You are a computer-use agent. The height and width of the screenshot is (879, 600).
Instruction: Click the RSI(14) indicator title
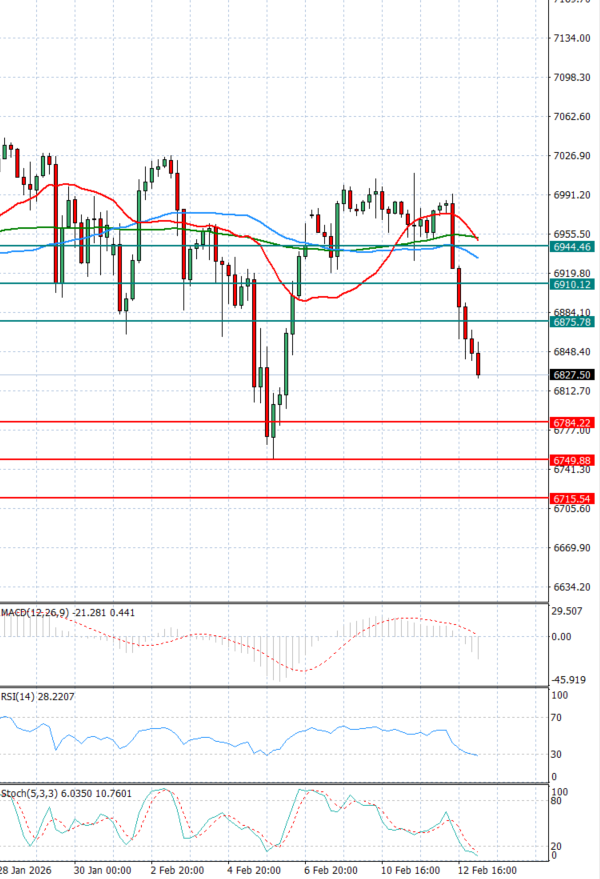[x=20, y=696]
